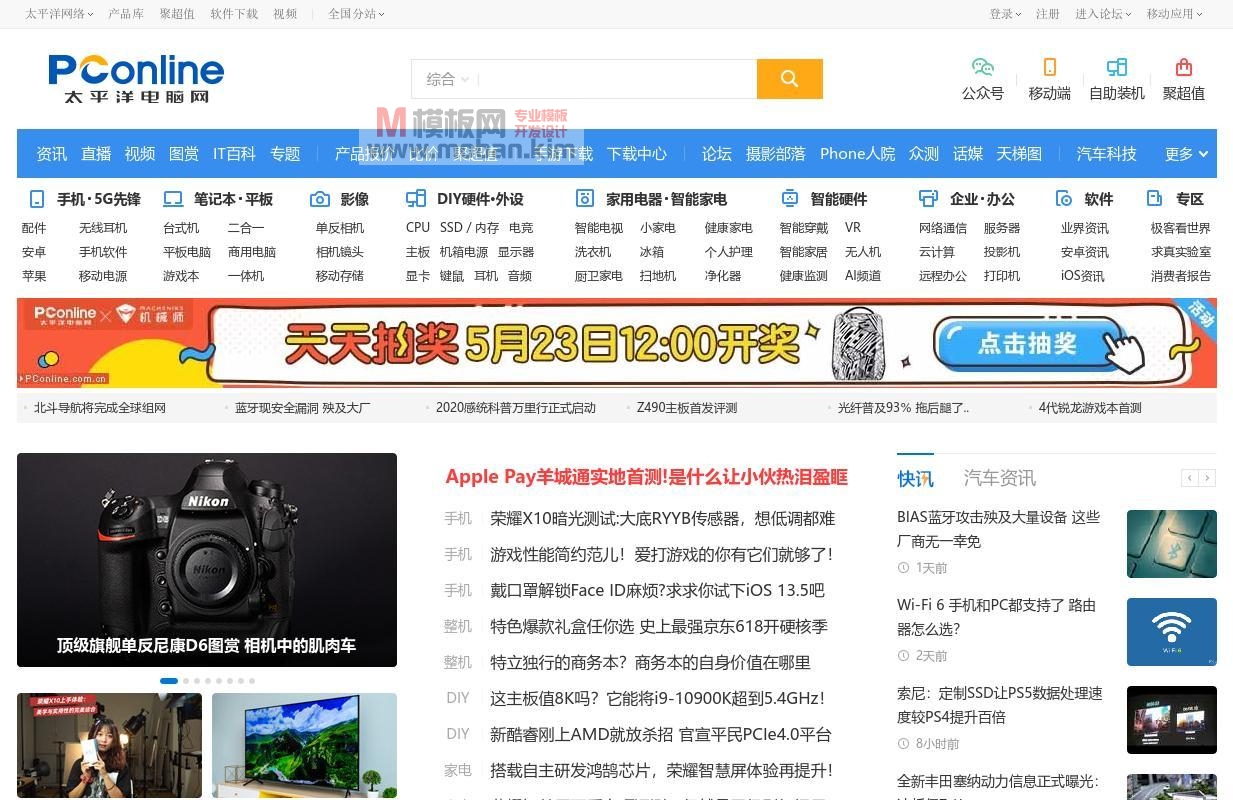Open the 直播 navigation item

[x=96, y=154]
